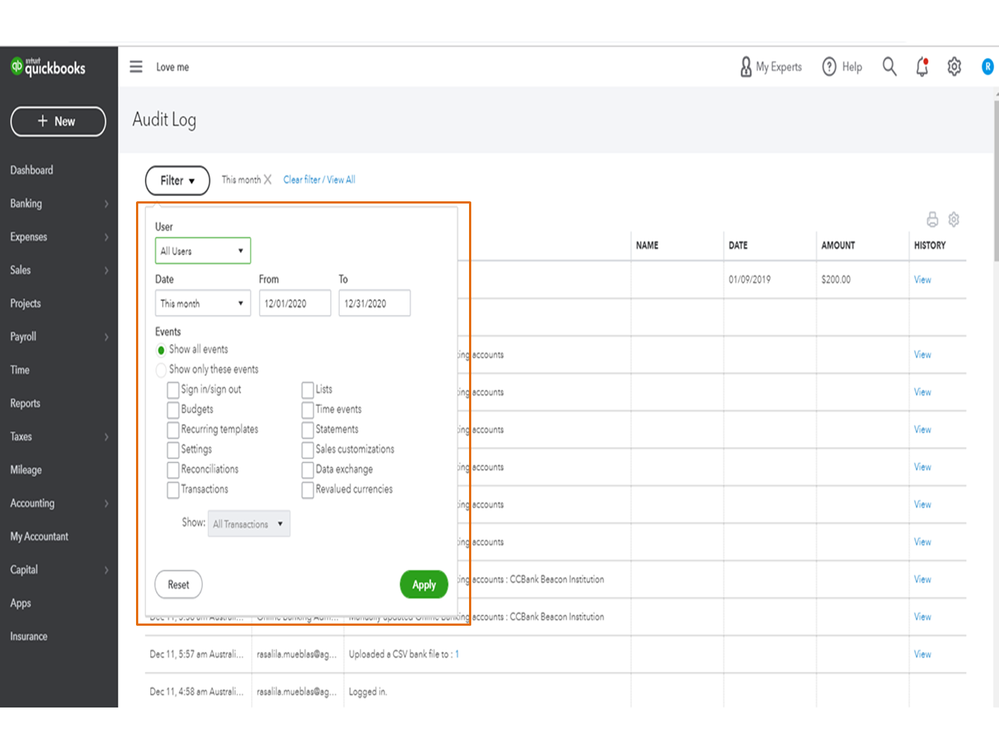999x749 pixels.
Task: Check the Sales customizations checkbox
Action: 308,450
